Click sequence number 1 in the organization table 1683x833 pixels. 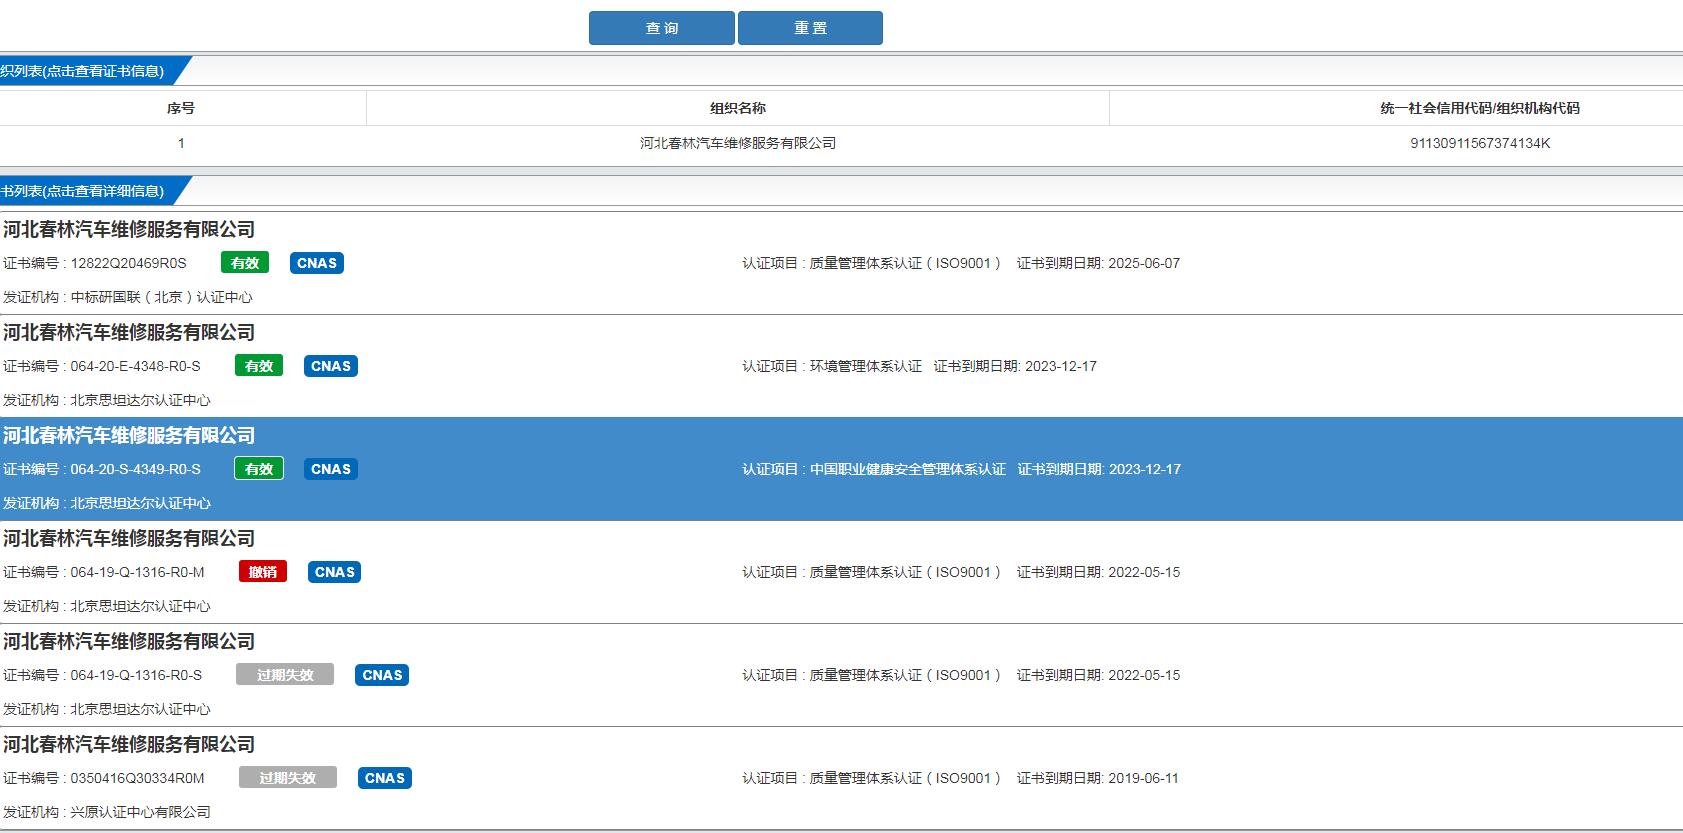coord(181,143)
